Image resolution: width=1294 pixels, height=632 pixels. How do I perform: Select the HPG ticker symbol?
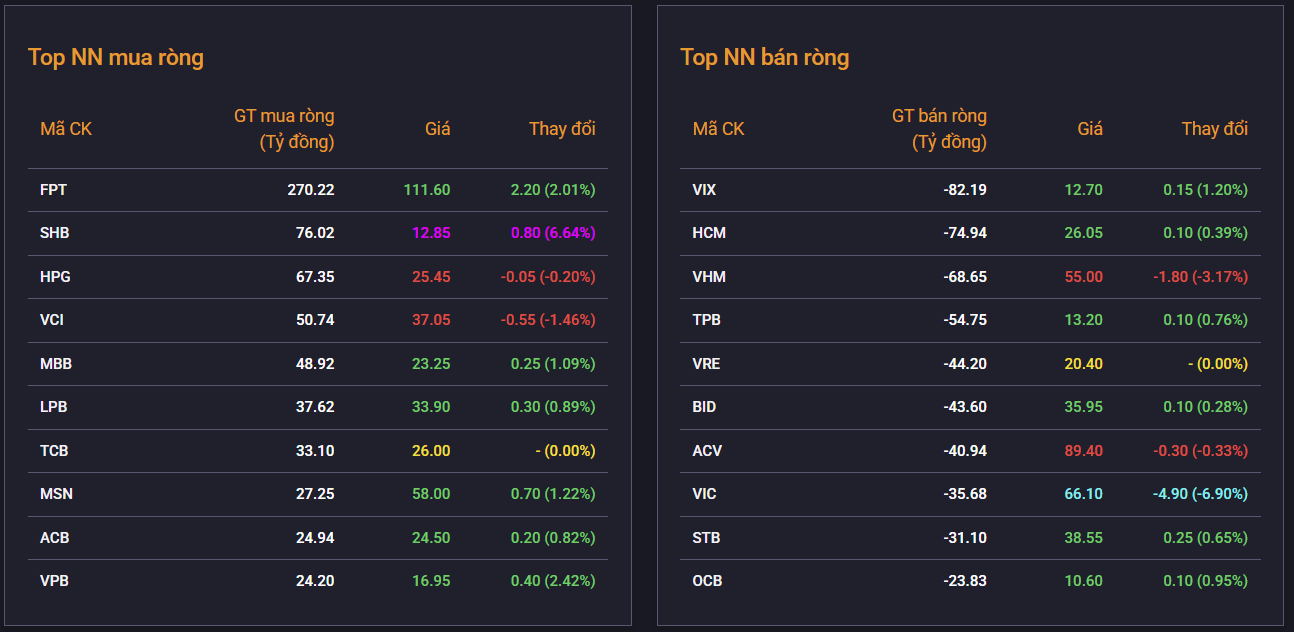coord(55,277)
